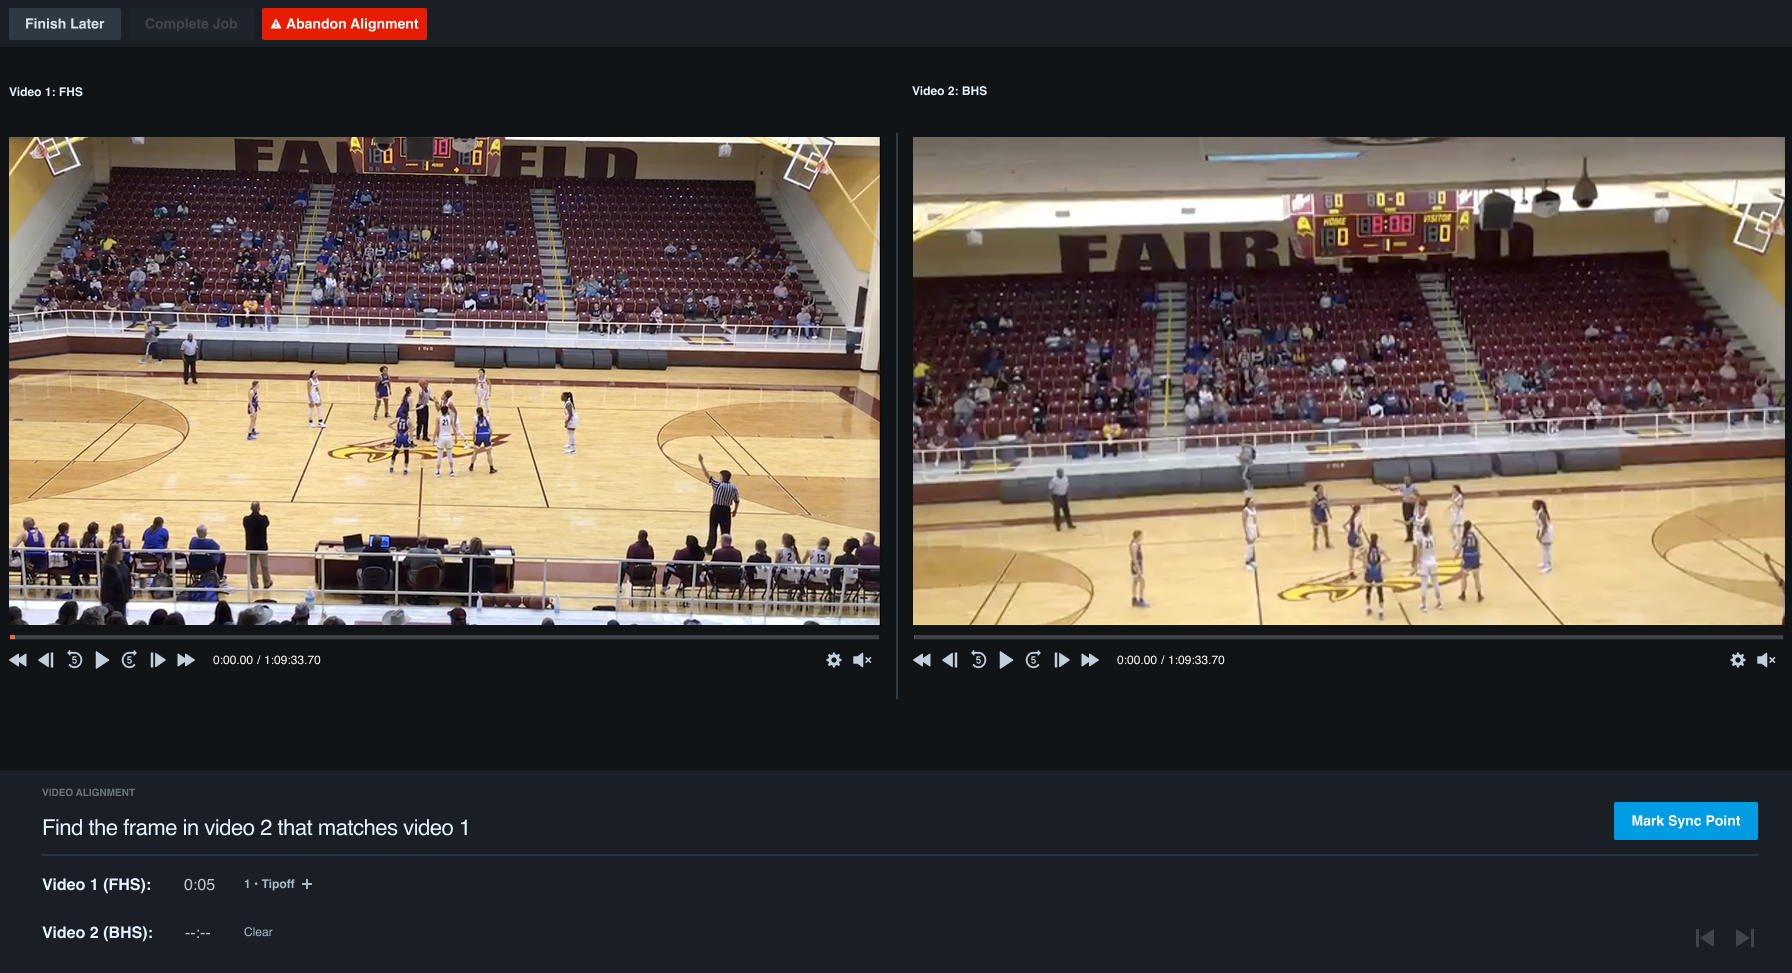Select the 1 · Tipoff sync label
The height and width of the screenshot is (973, 1792).
(x=269, y=884)
